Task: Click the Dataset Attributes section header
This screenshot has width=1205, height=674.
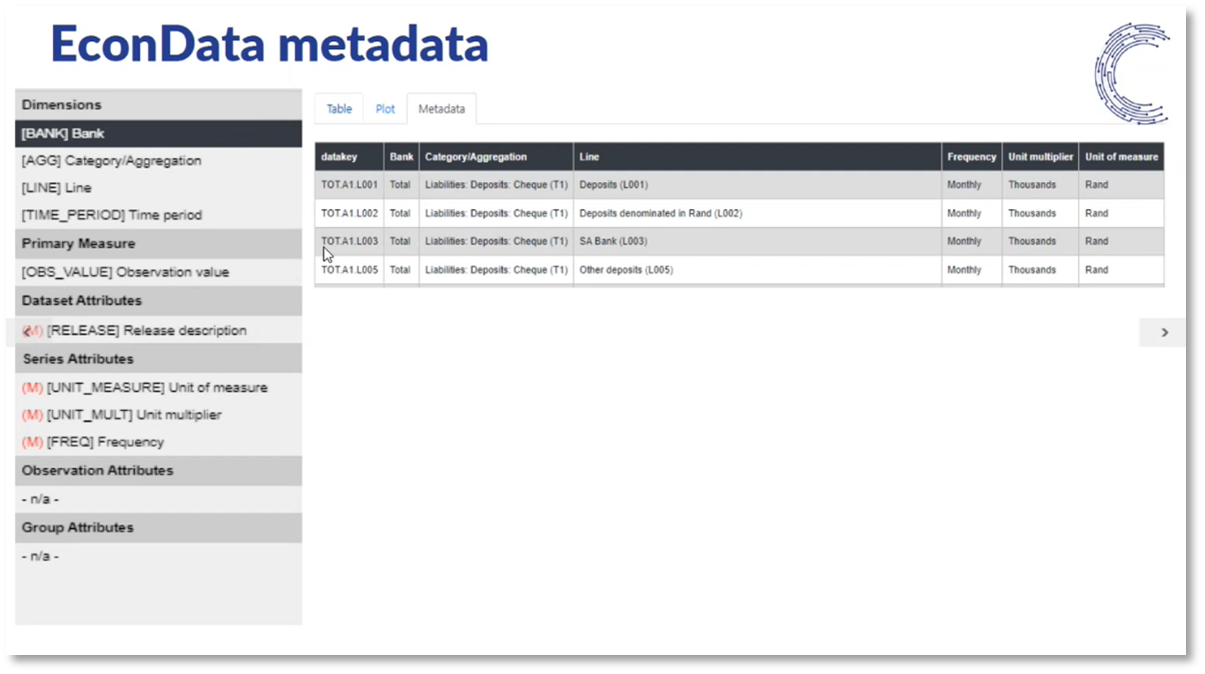Action: (158, 301)
